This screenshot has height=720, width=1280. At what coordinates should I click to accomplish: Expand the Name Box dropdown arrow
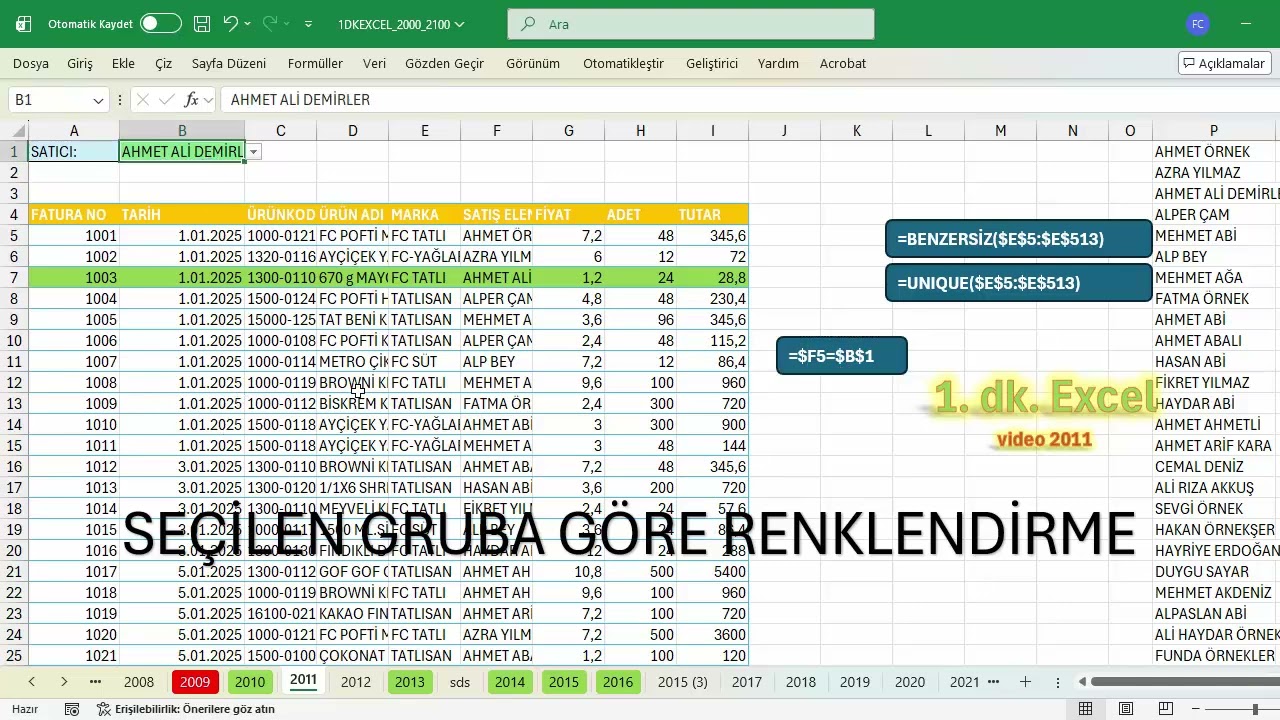(98, 100)
